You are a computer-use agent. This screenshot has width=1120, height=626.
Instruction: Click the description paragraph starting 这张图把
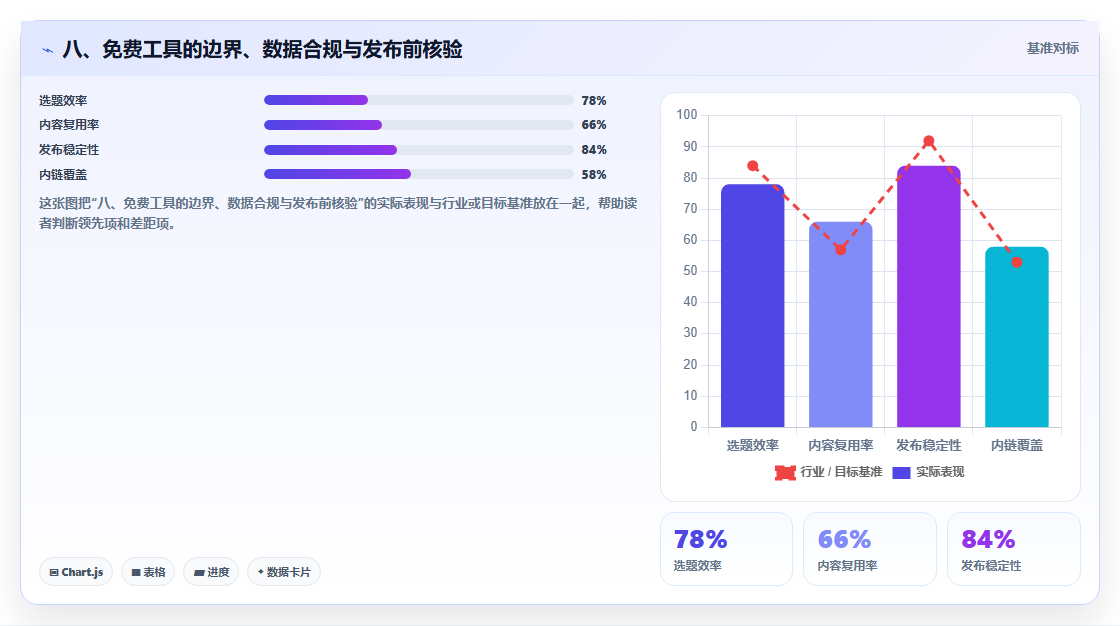pyautogui.click(x=338, y=213)
